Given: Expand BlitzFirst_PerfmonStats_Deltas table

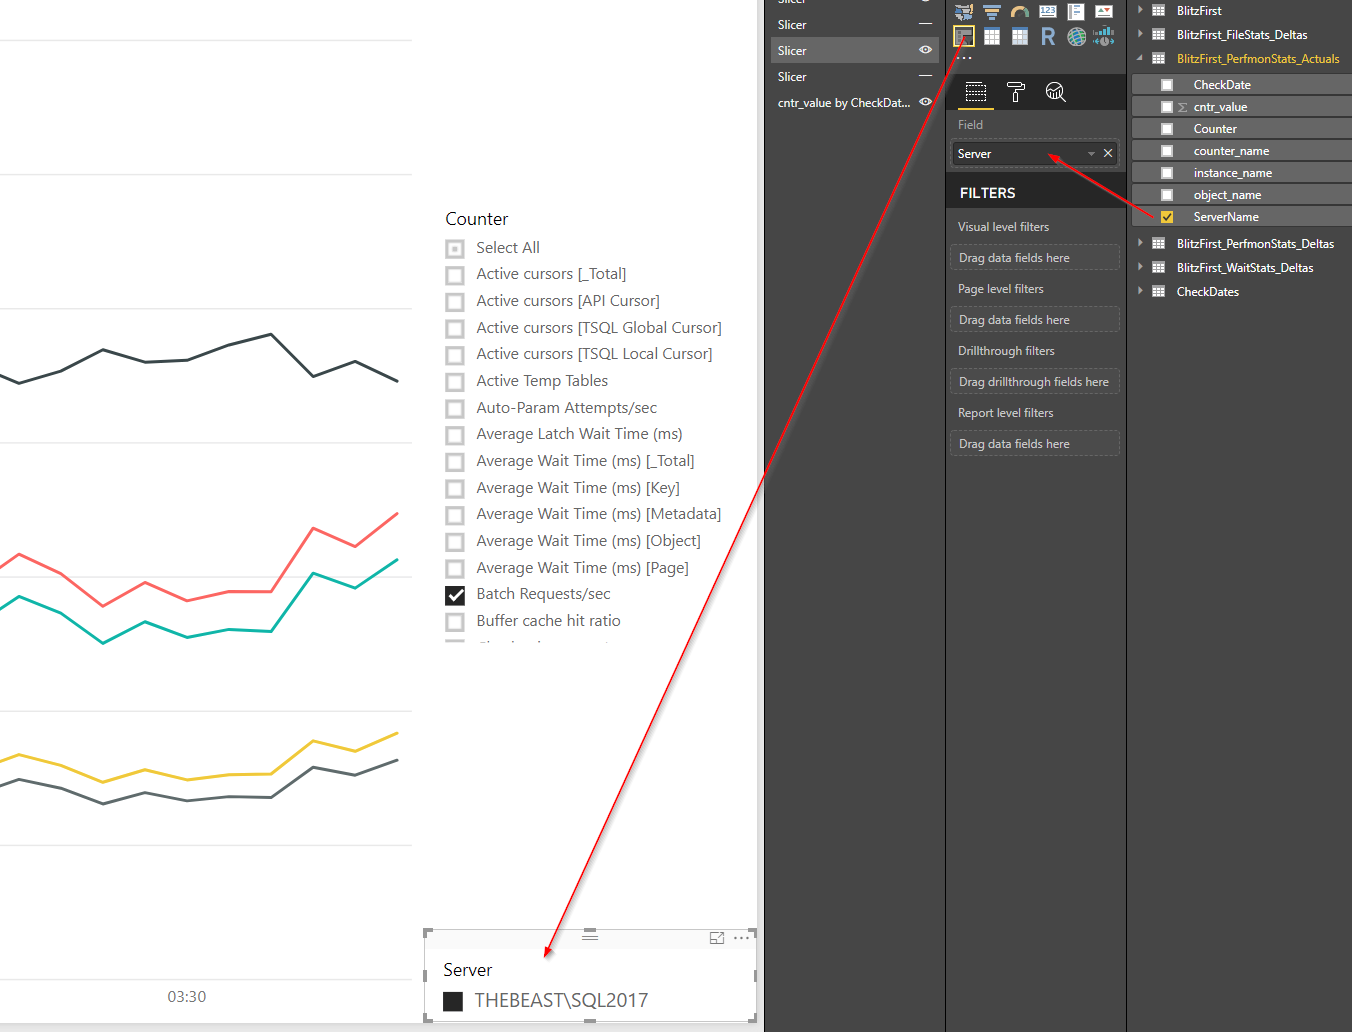Looking at the screenshot, I should pos(1140,243).
